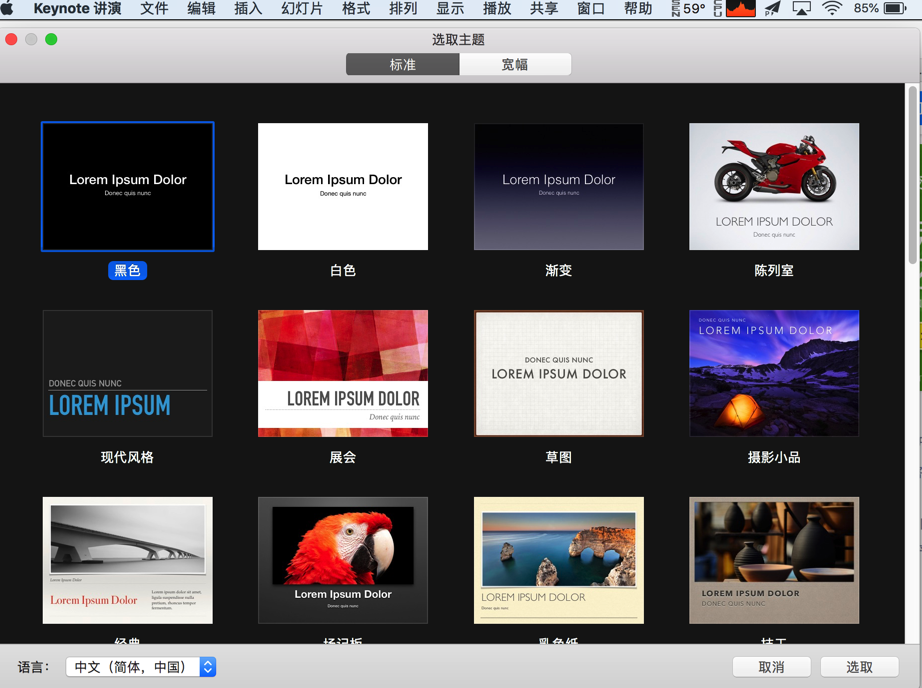Click the red CPU graph monitor icon
The height and width of the screenshot is (688, 922).
[741, 8]
